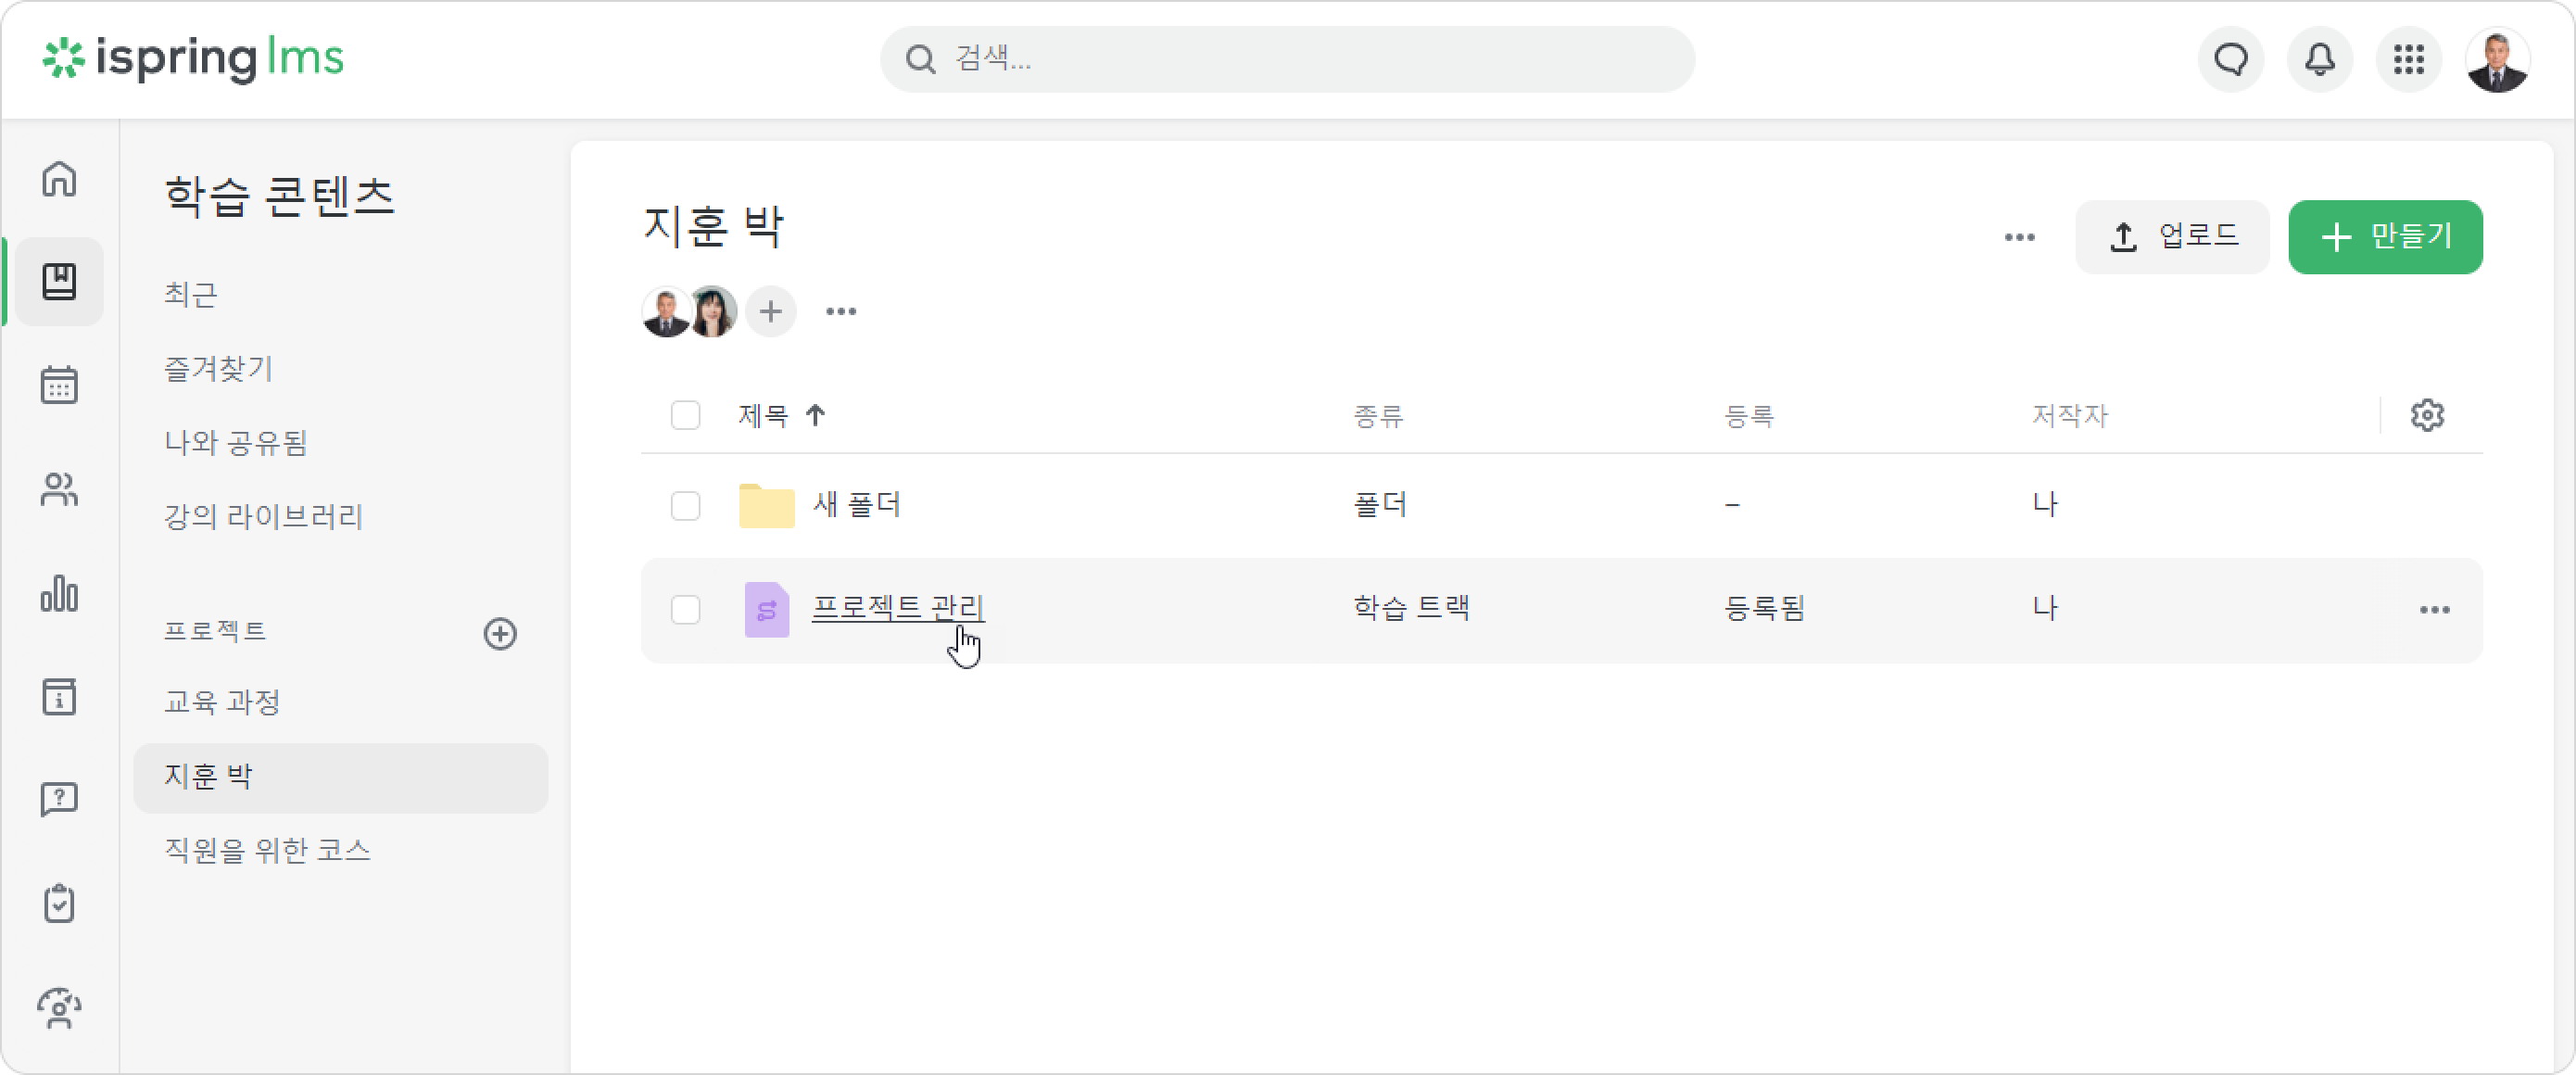Open the 프로젝트 관리 row actions menu
Screen dimensions: 2576x1075
coord(2434,610)
